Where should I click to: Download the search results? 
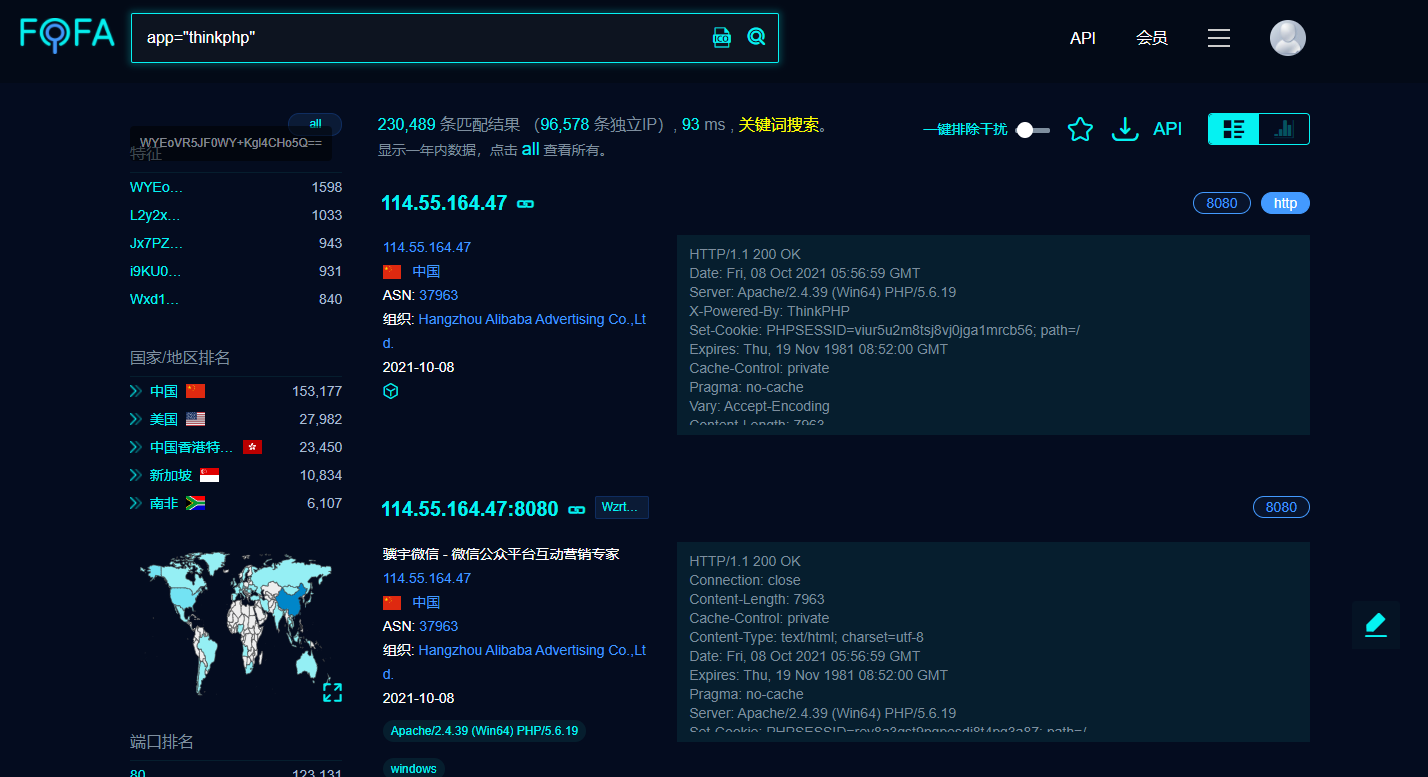point(1126,129)
